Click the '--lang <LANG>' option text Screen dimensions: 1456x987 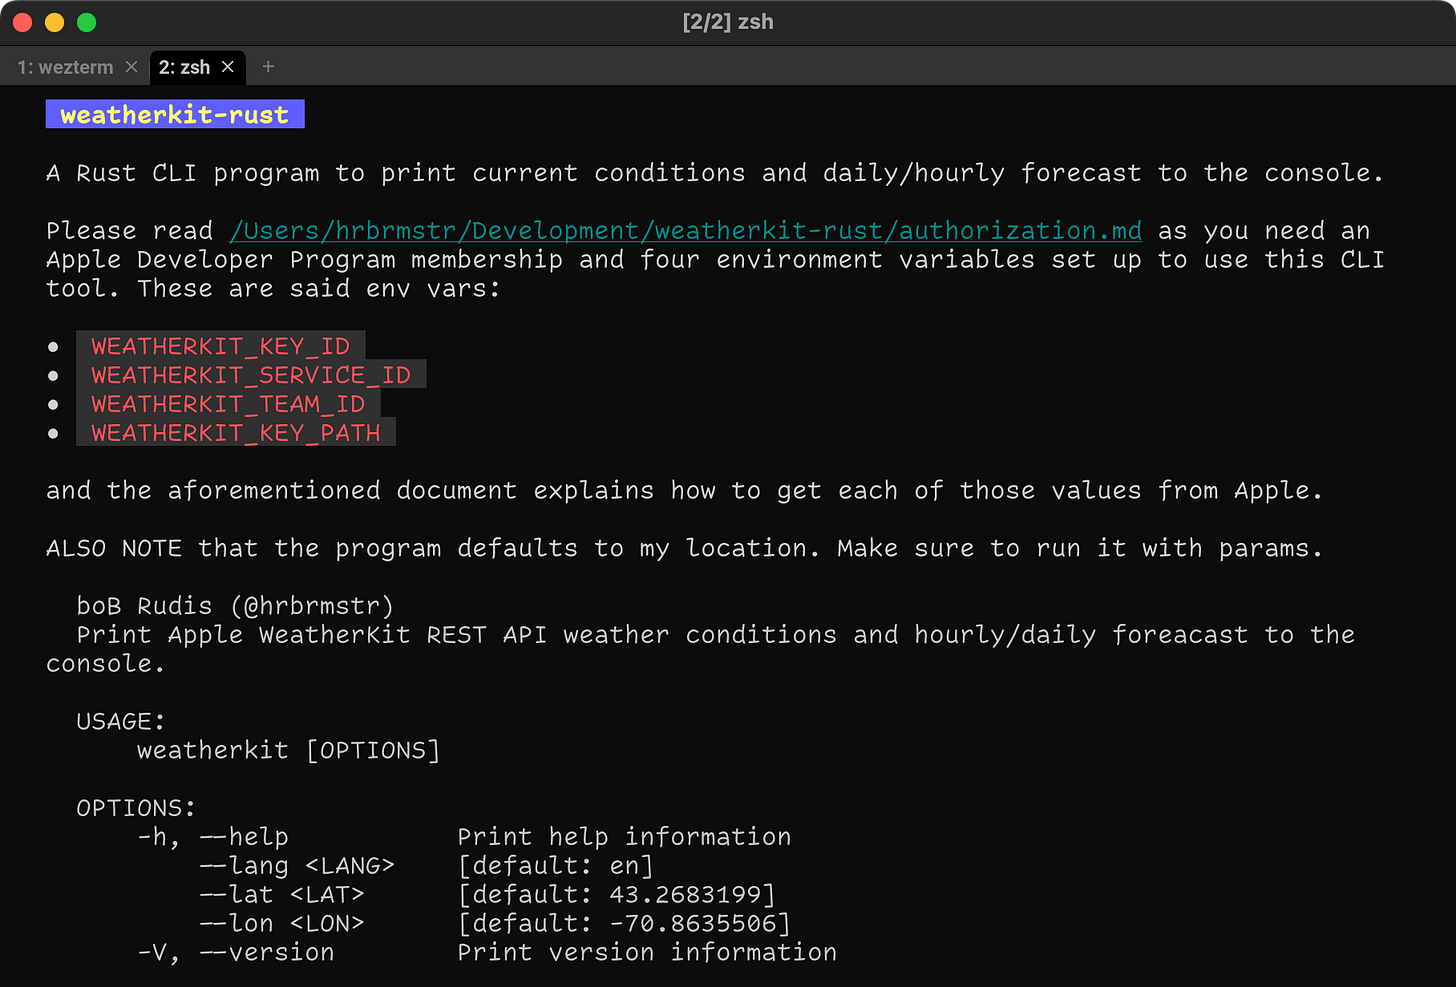pos(297,866)
